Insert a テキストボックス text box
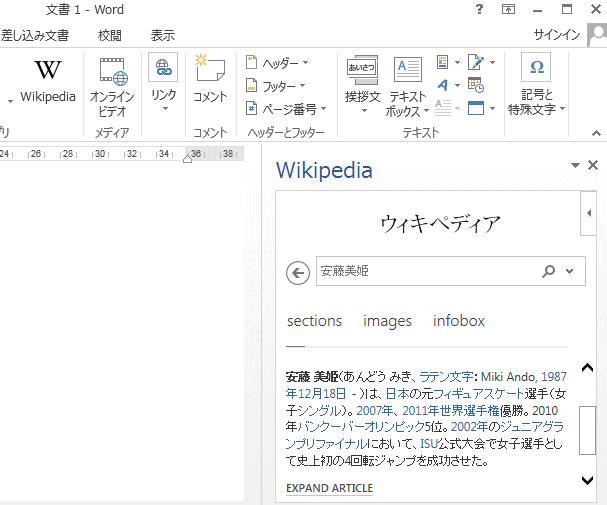This screenshot has width=607, height=505. 407,87
